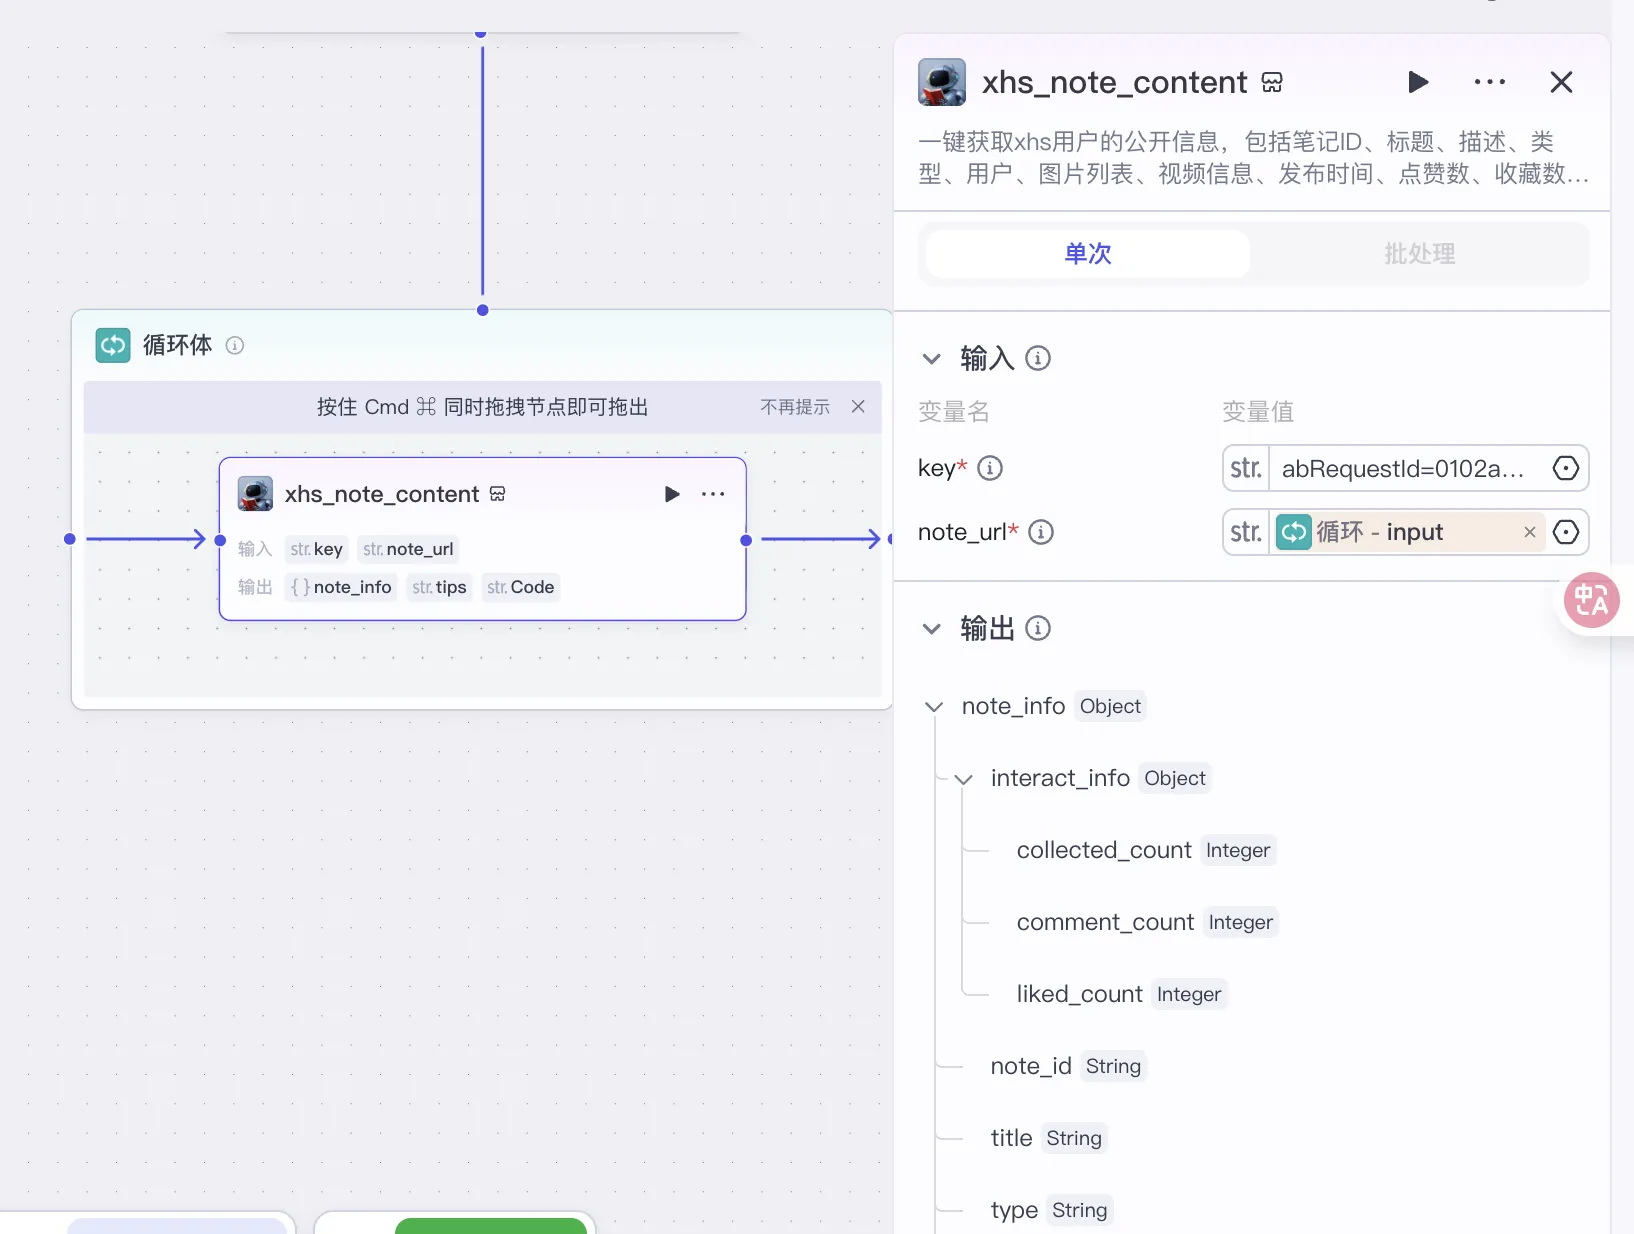Viewport: 1634px width, 1234px height.
Task: Edit the key value input field
Action: (1404, 468)
